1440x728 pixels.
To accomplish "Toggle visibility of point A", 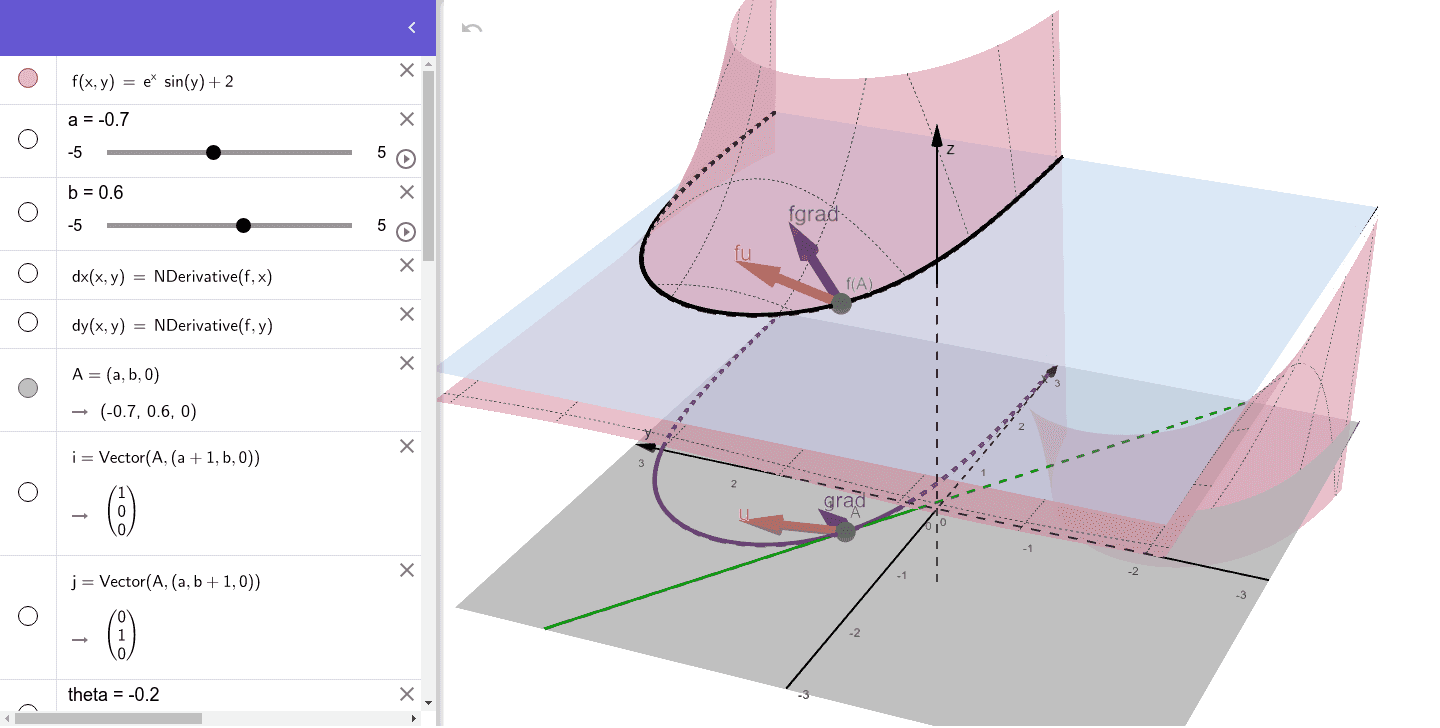I will pos(27,389).
